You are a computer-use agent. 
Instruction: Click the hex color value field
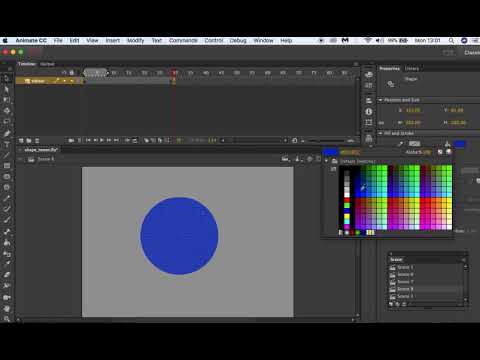click(x=349, y=153)
